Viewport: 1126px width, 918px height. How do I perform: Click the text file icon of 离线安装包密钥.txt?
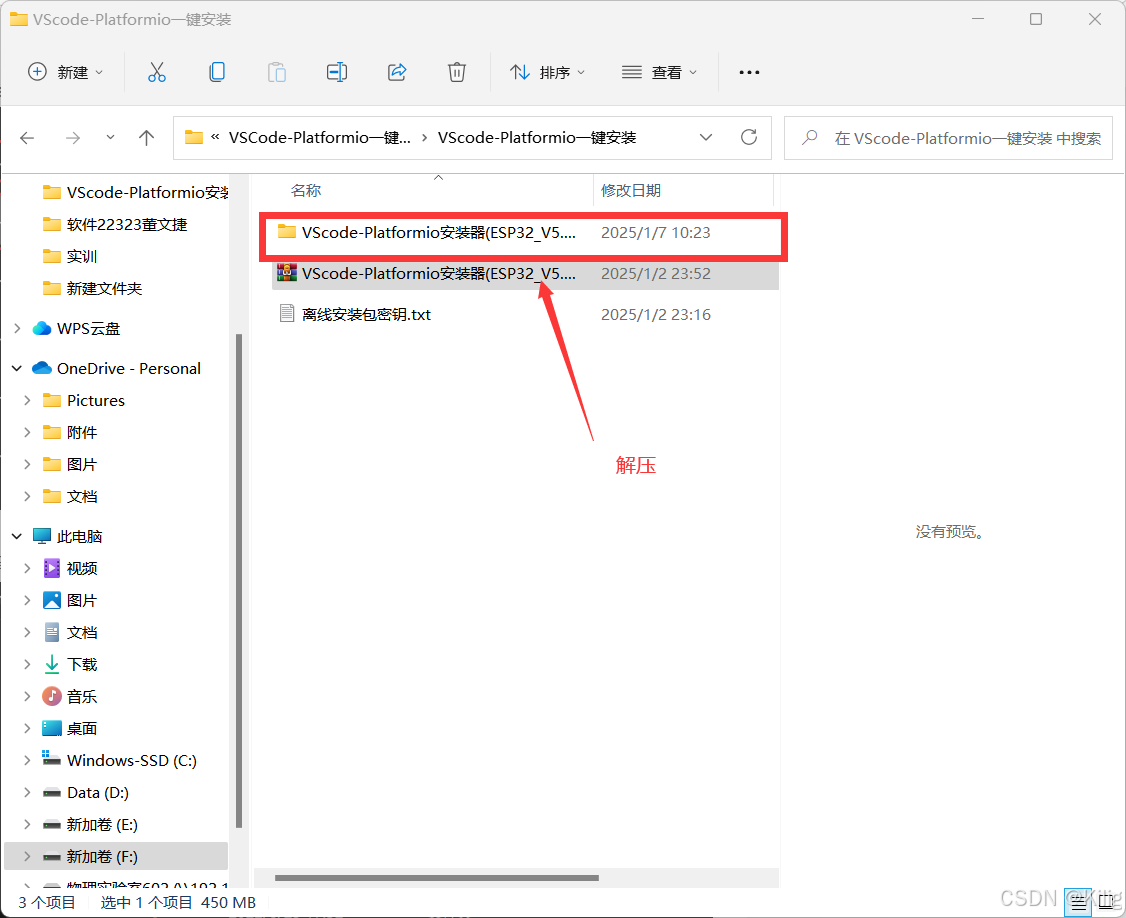pyautogui.click(x=287, y=314)
